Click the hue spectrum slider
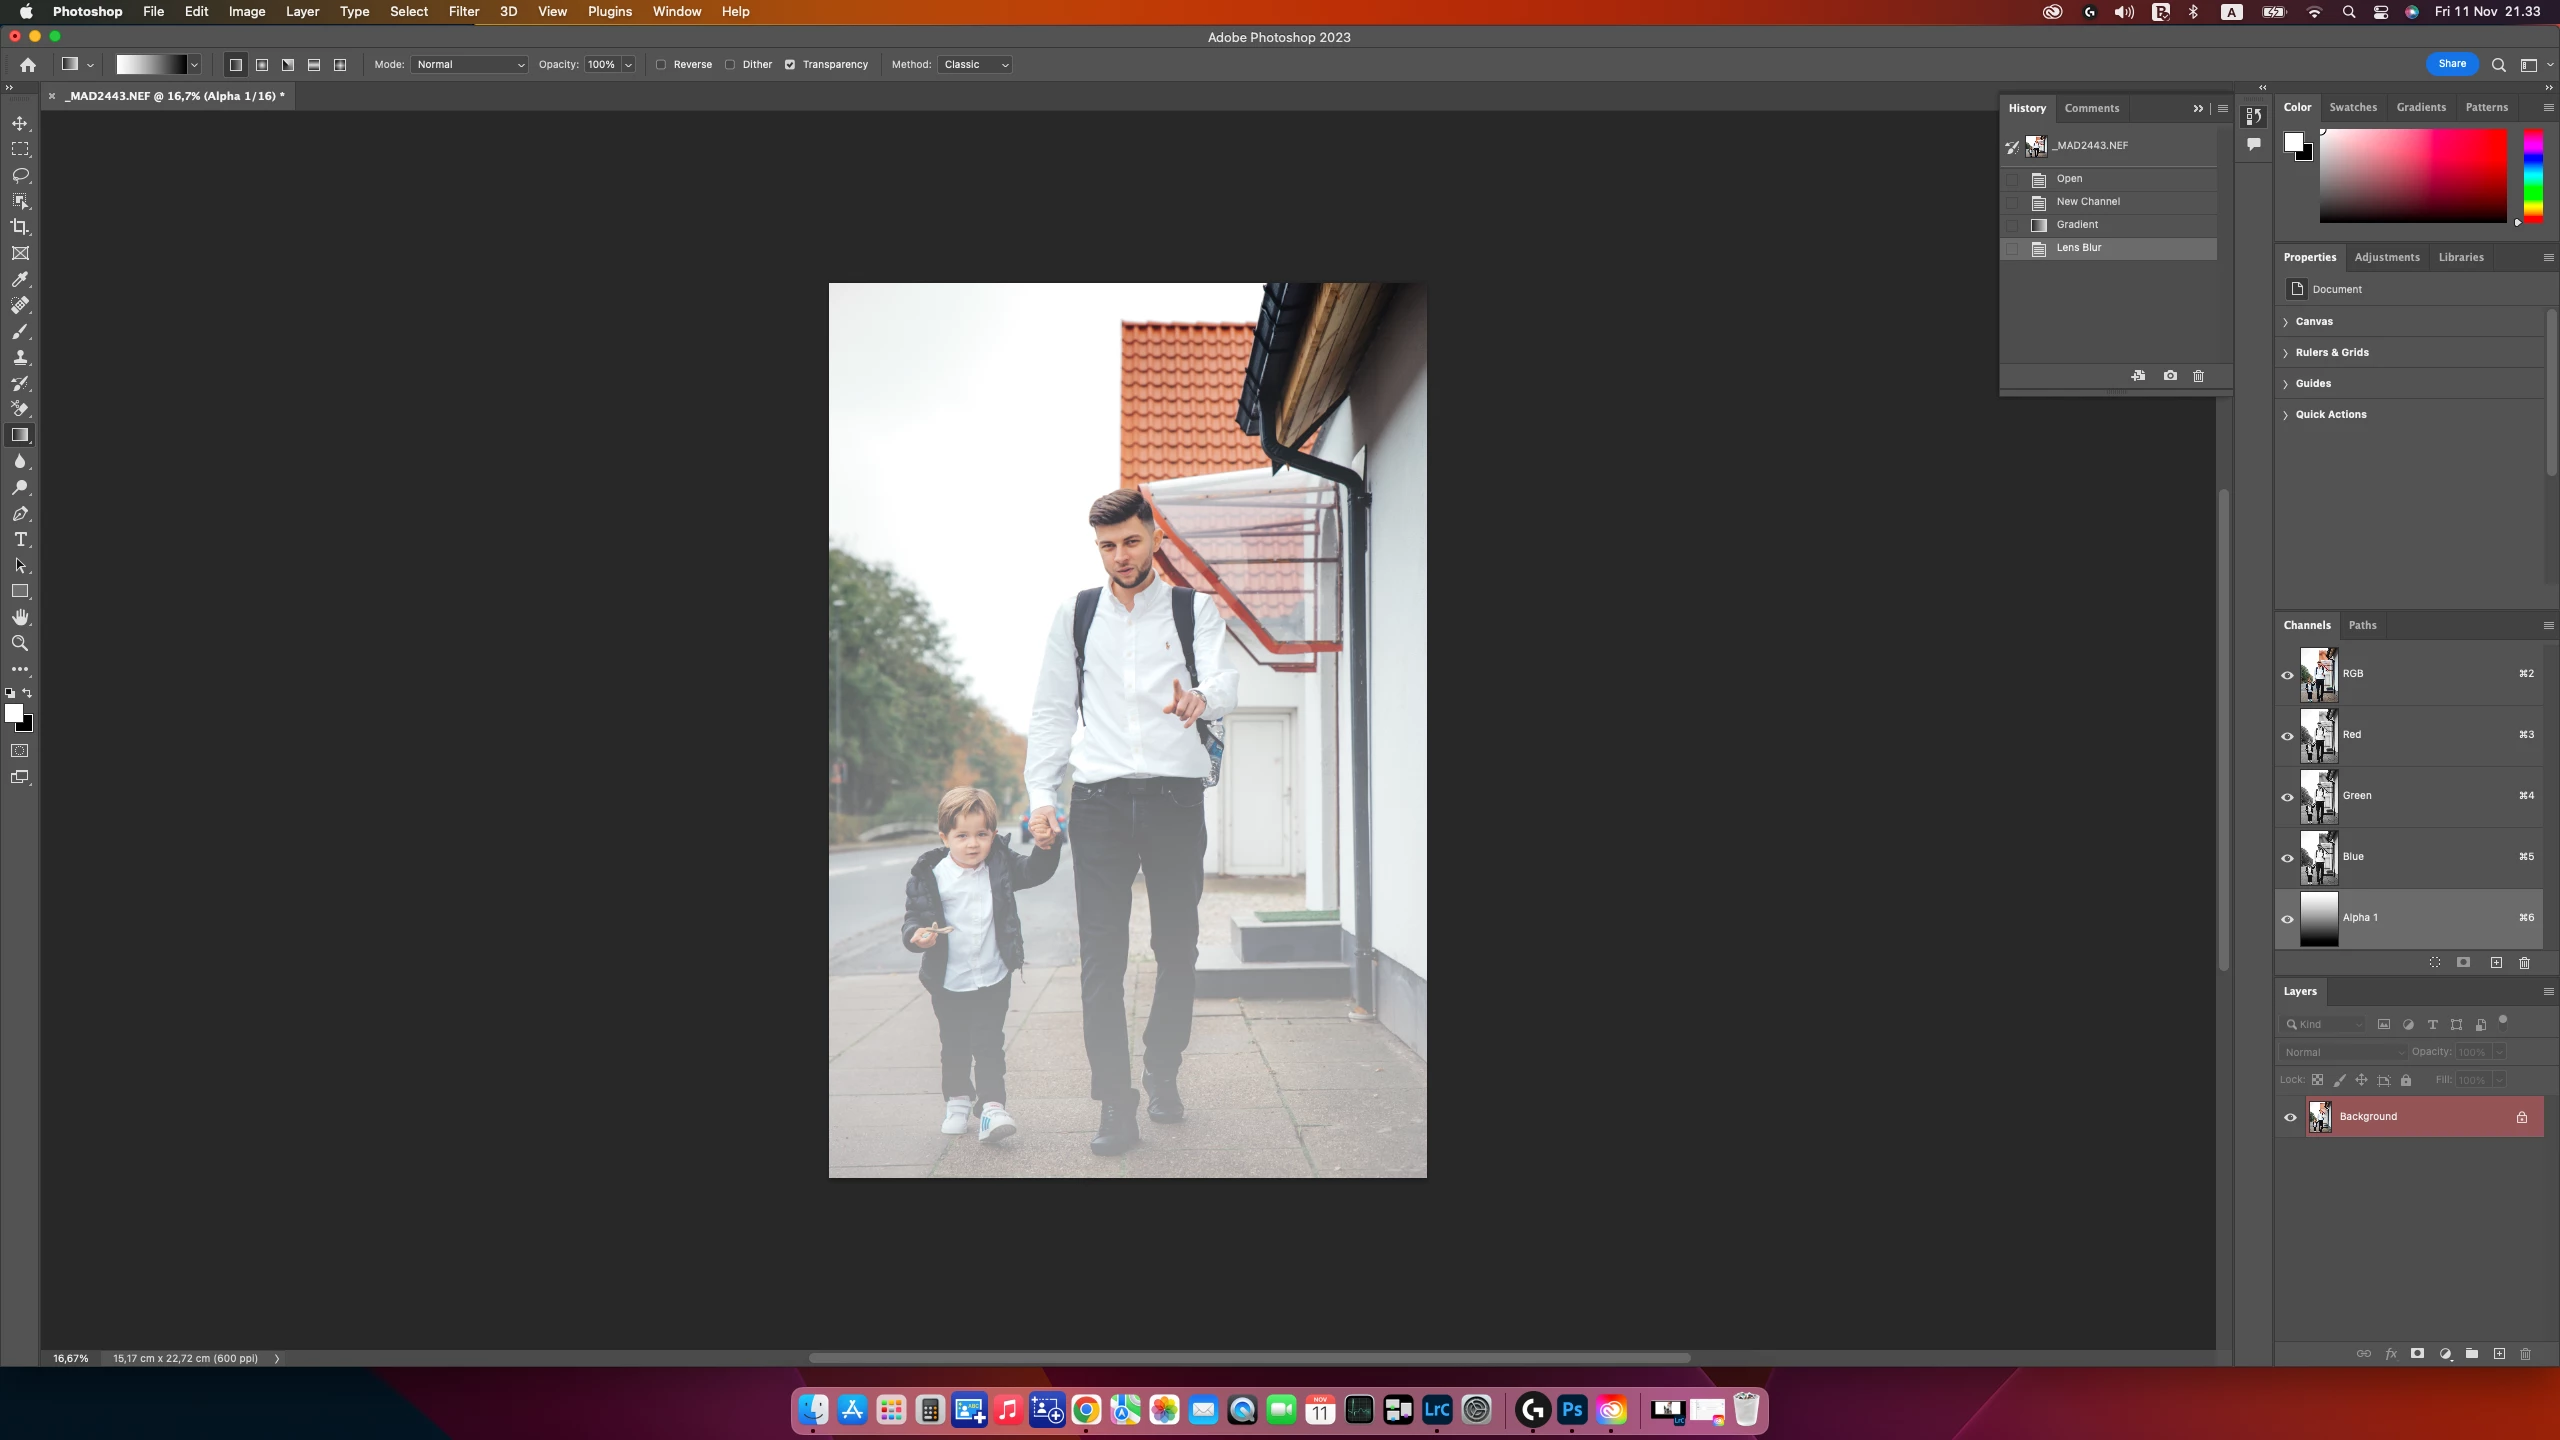 (x=2532, y=175)
